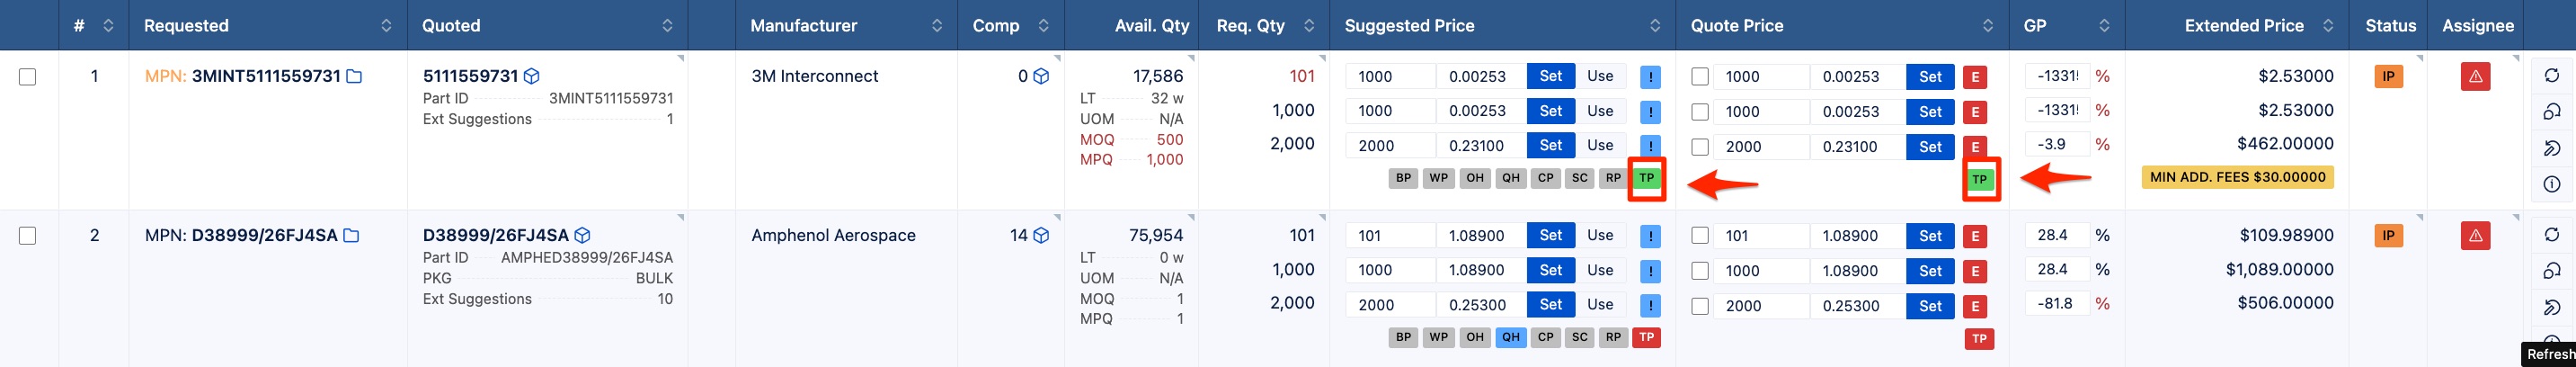Select row 2 checkbox
The height and width of the screenshot is (367, 2576).
(x=28, y=236)
